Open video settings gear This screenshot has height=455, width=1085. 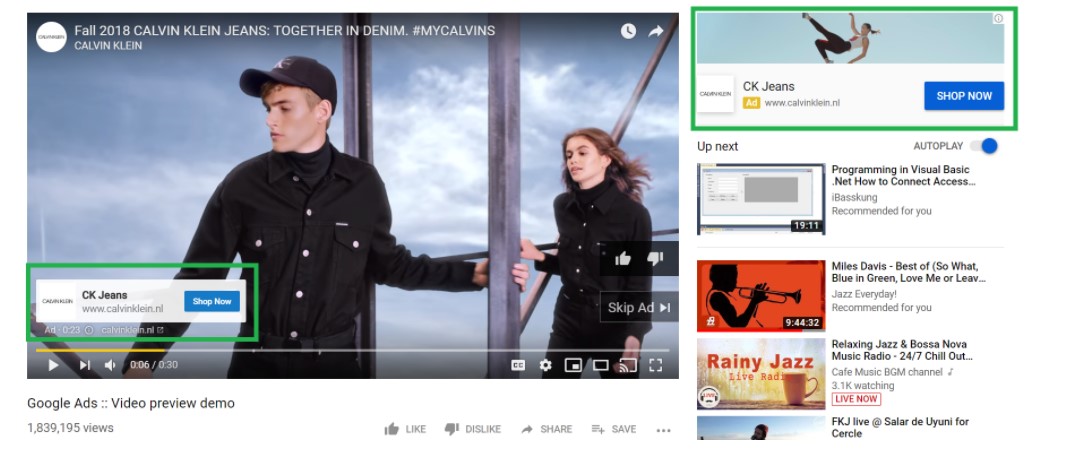click(545, 365)
